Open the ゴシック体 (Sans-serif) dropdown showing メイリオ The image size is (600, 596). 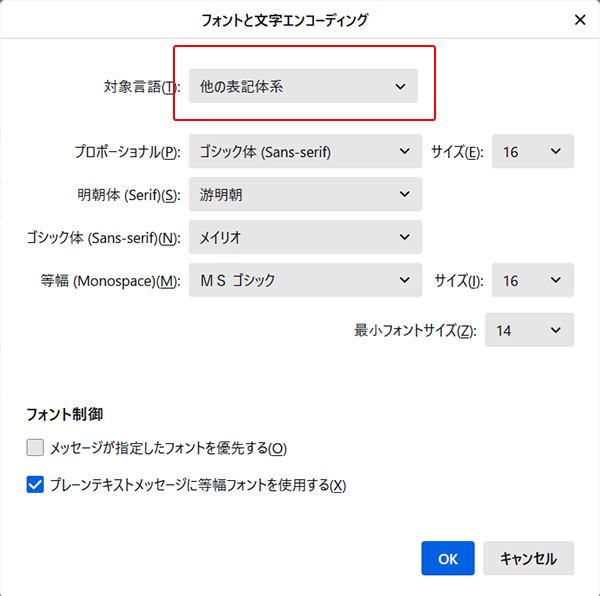point(305,237)
